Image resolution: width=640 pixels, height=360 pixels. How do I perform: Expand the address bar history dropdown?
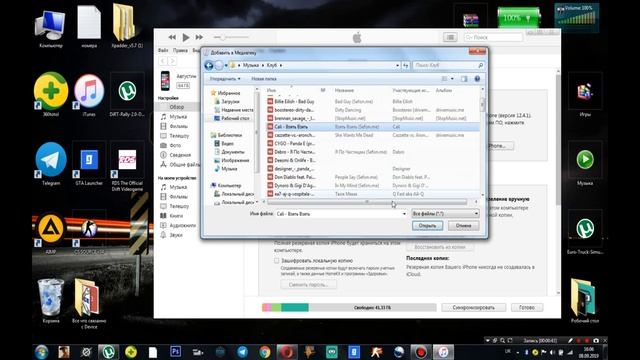point(397,65)
